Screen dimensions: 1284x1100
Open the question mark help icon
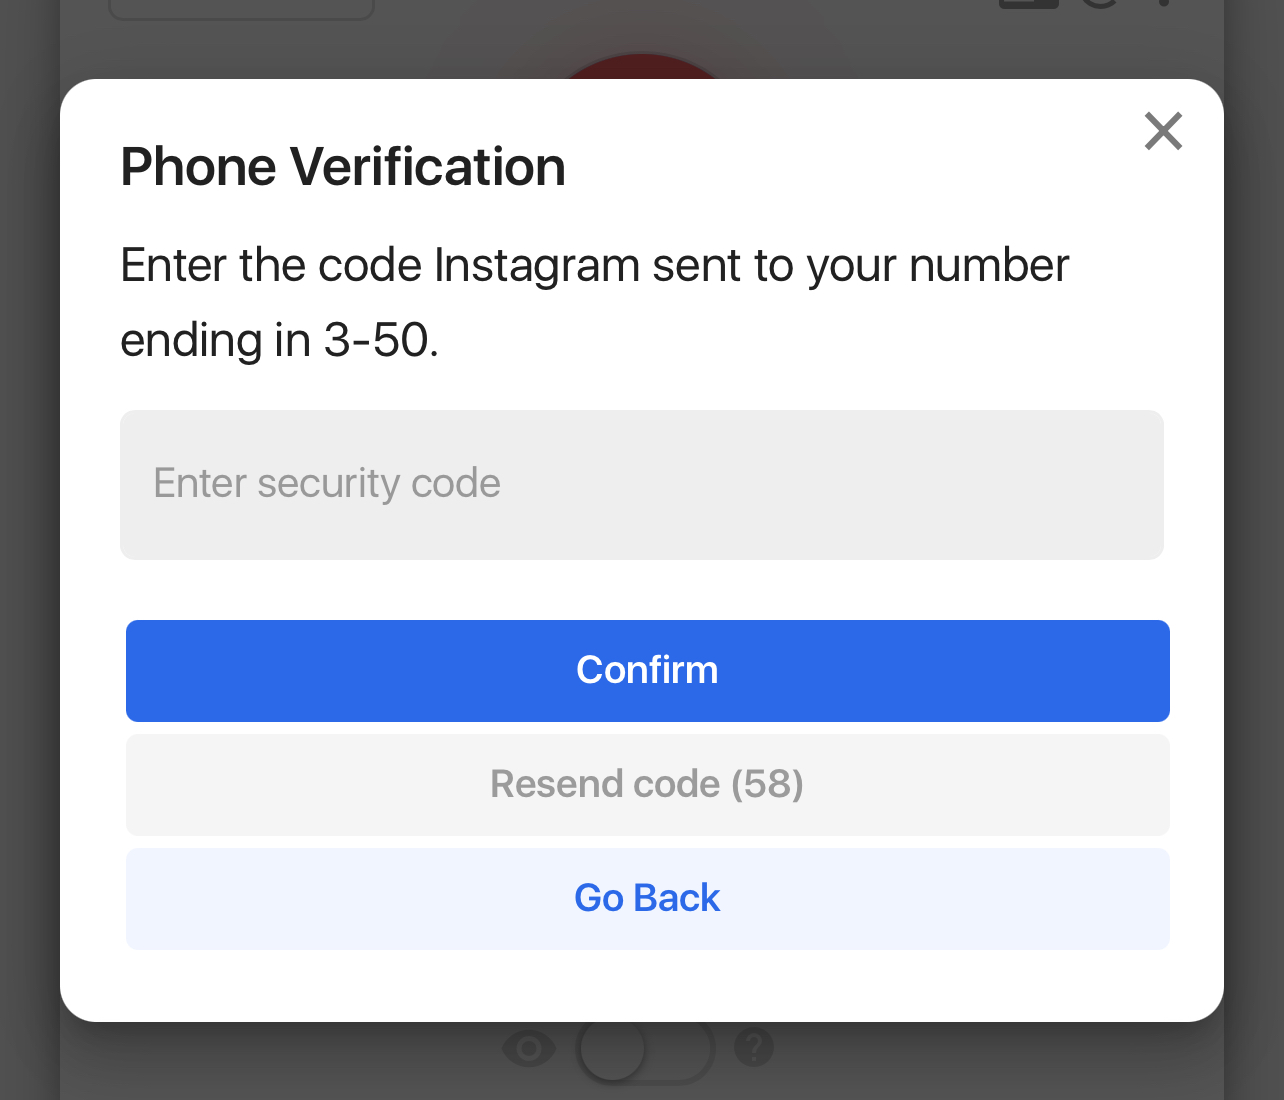pos(754,1048)
